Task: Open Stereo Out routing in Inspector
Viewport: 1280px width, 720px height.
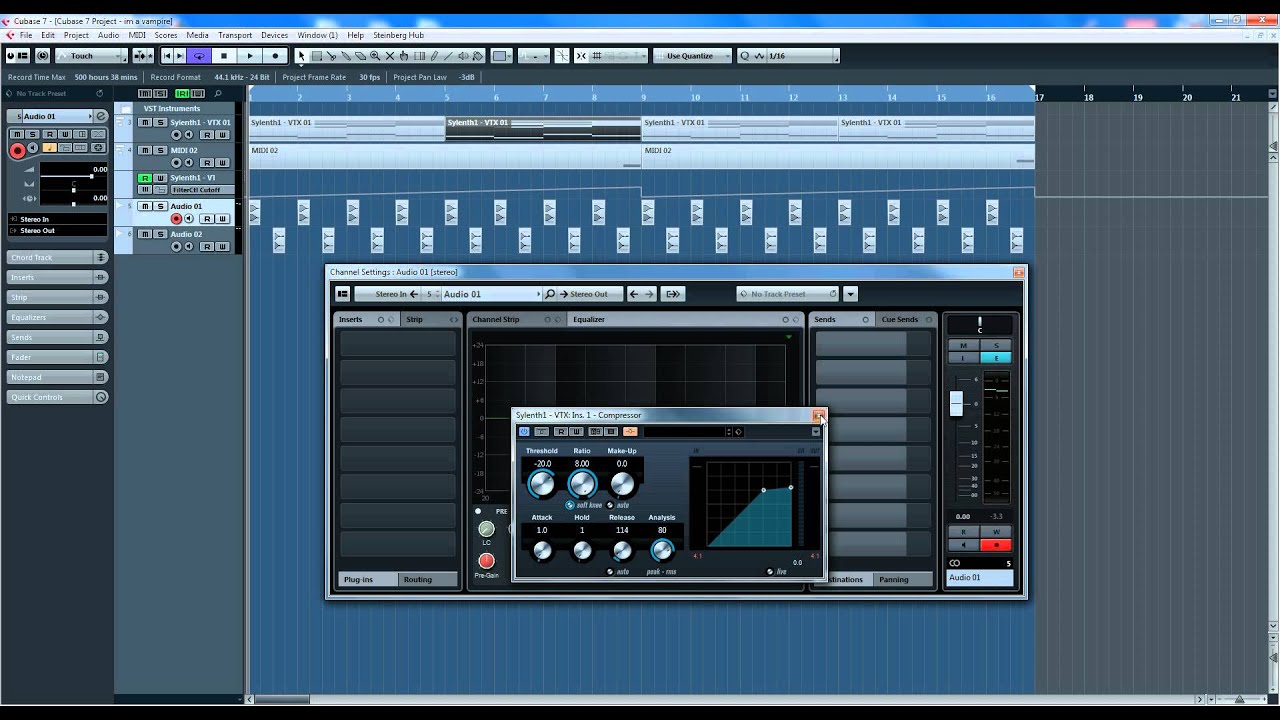Action: pos(57,230)
